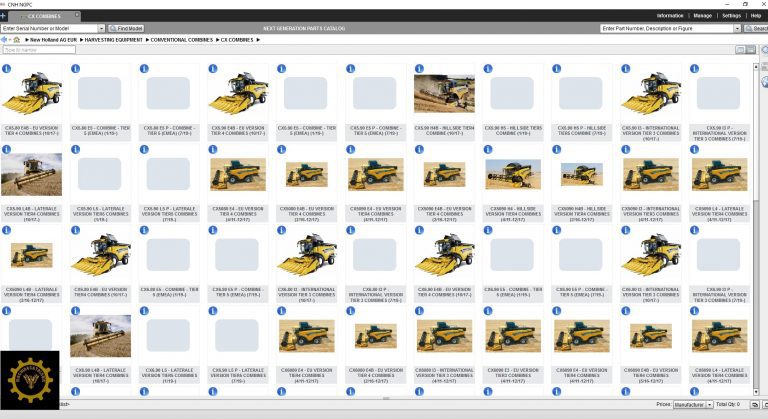This screenshot has height=419, width=768.
Task: Open the Help menu
Action: pyautogui.click(x=756, y=16)
